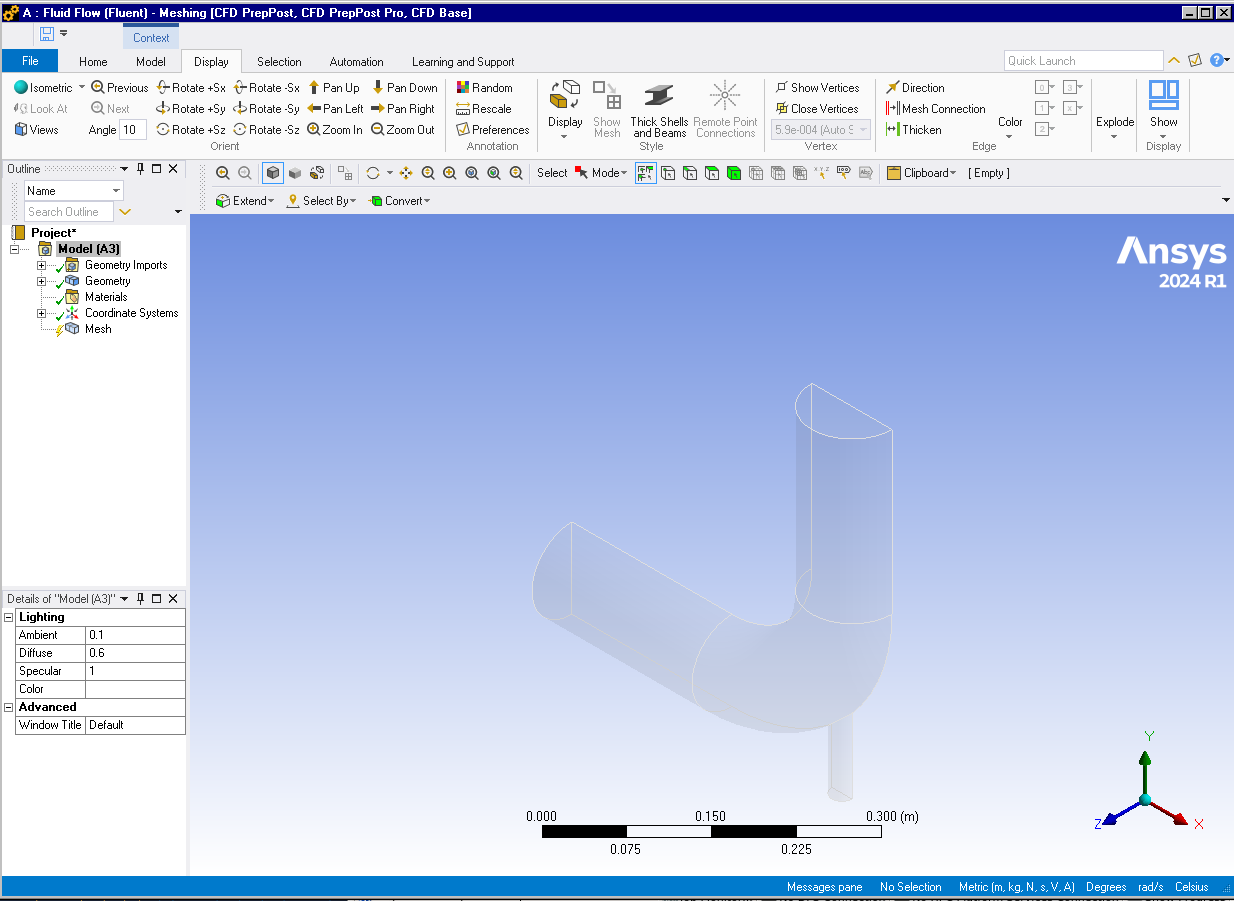Image resolution: width=1234 pixels, height=901 pixels.
Task: Click the Preferences button
Action: click(492, 130)
